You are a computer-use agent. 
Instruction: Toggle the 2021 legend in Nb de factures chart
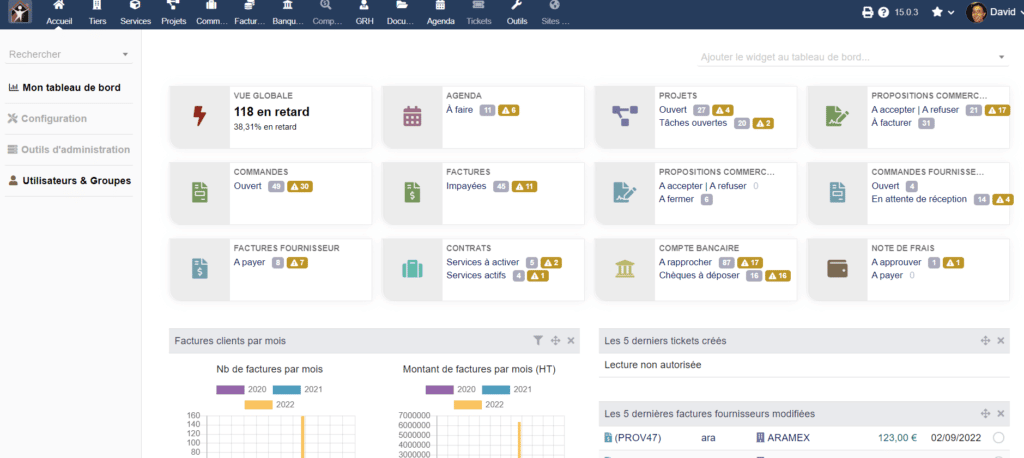click(x=298, y=389)
